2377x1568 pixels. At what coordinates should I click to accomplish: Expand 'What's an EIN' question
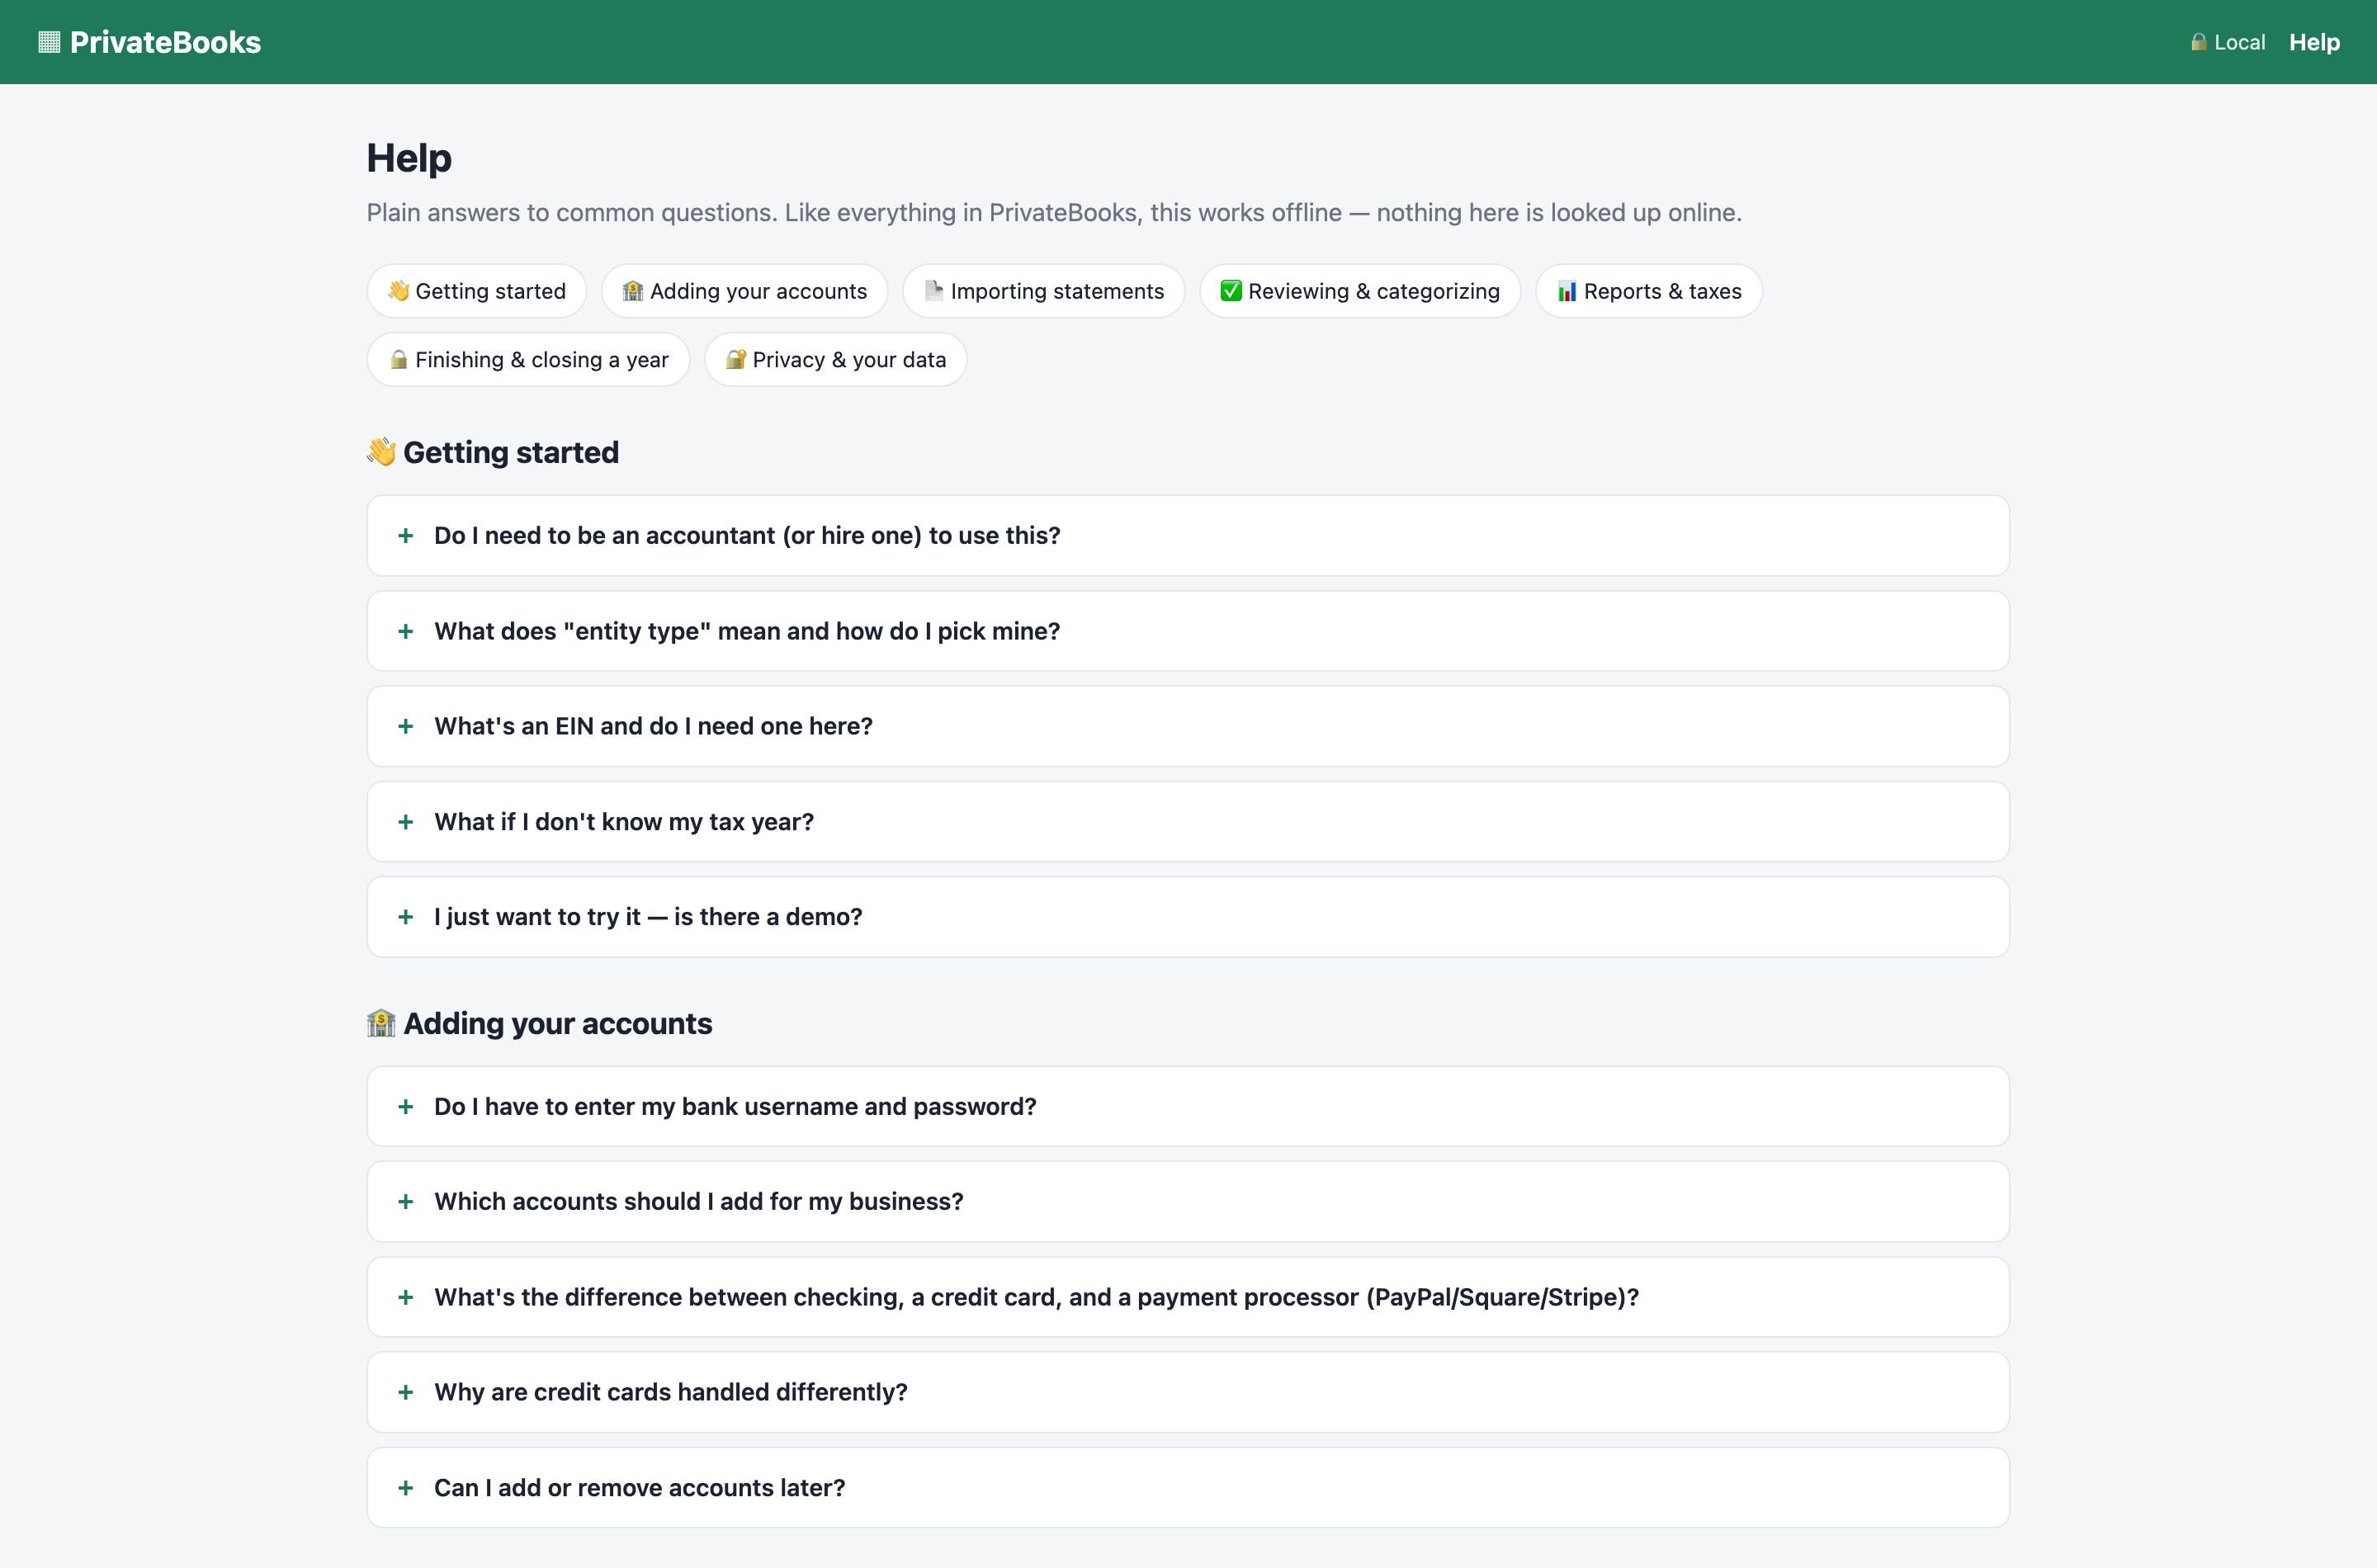pos(1188,726)
